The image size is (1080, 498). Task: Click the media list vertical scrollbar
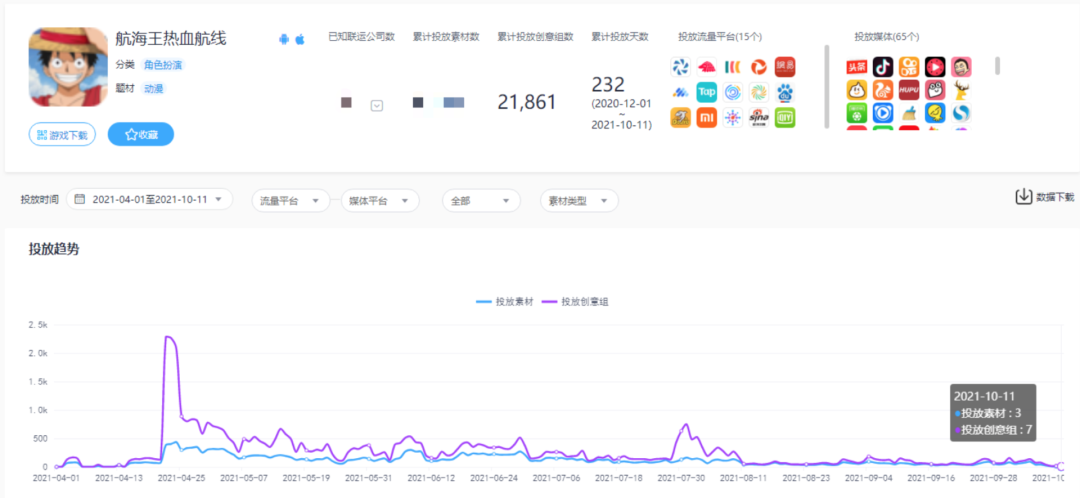point(997,66)
